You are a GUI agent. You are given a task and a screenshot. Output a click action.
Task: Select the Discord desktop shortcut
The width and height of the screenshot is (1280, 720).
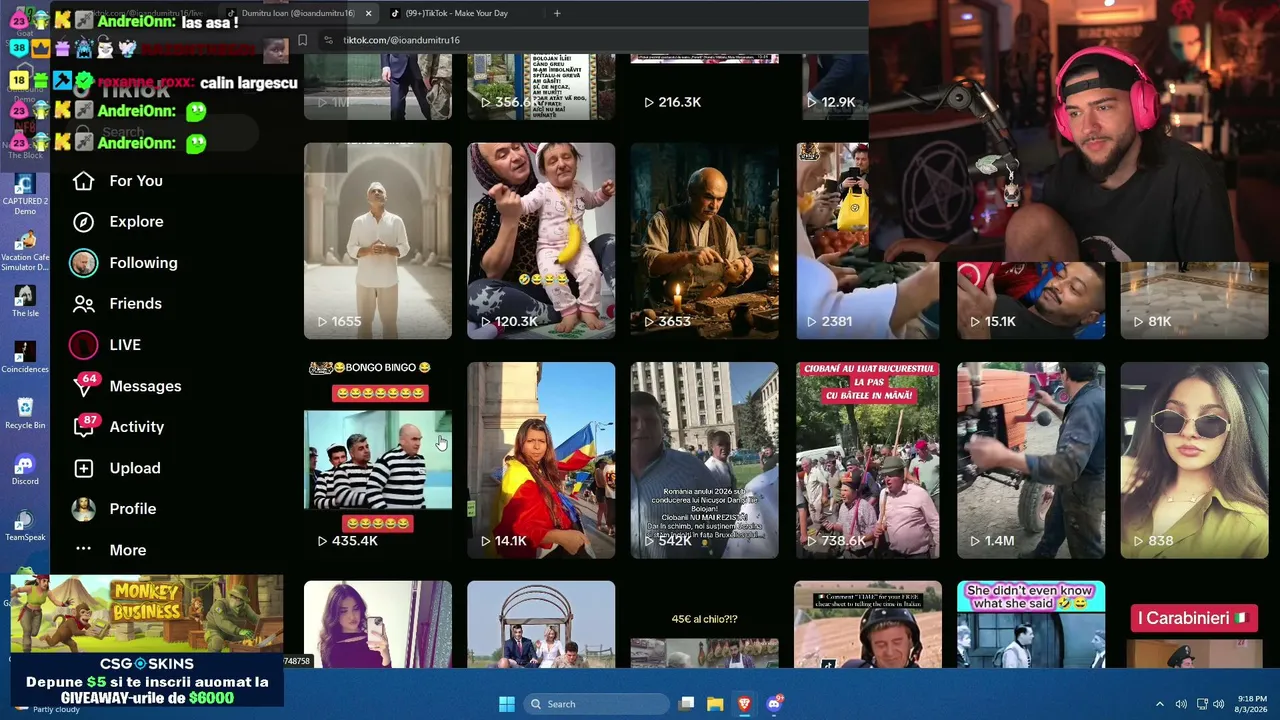coord(25,470)
